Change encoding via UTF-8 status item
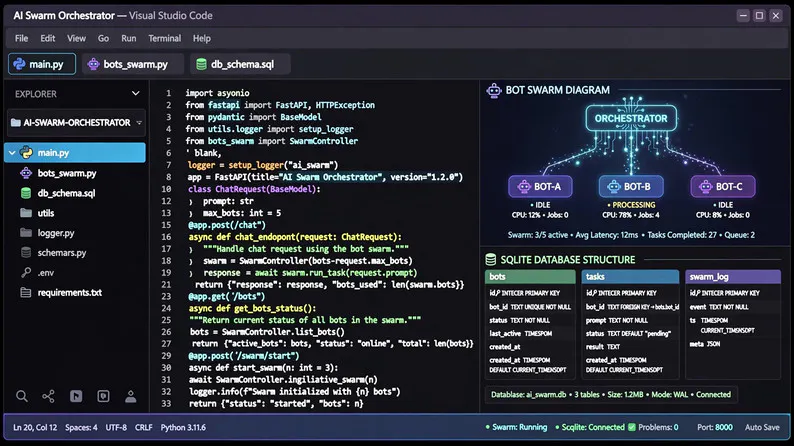794x446 pixels. 116,427
